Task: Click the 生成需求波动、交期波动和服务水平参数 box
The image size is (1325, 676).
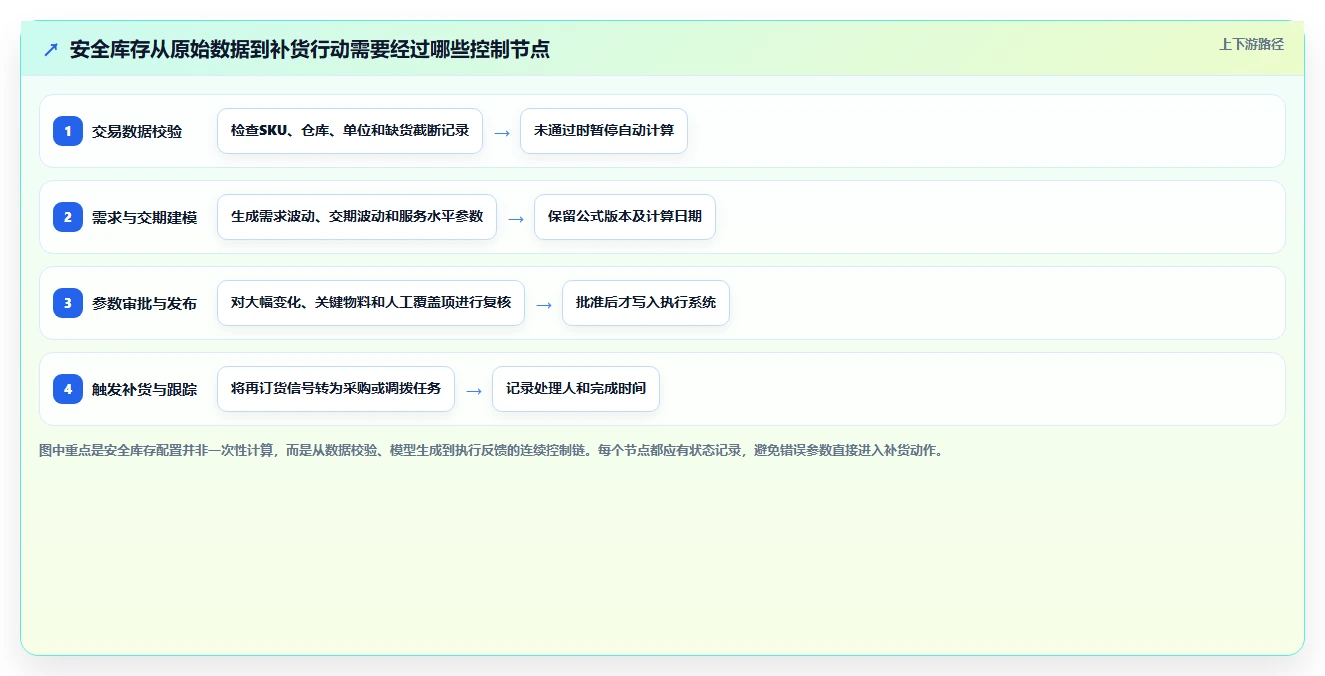Action: (x=357, y=217)
